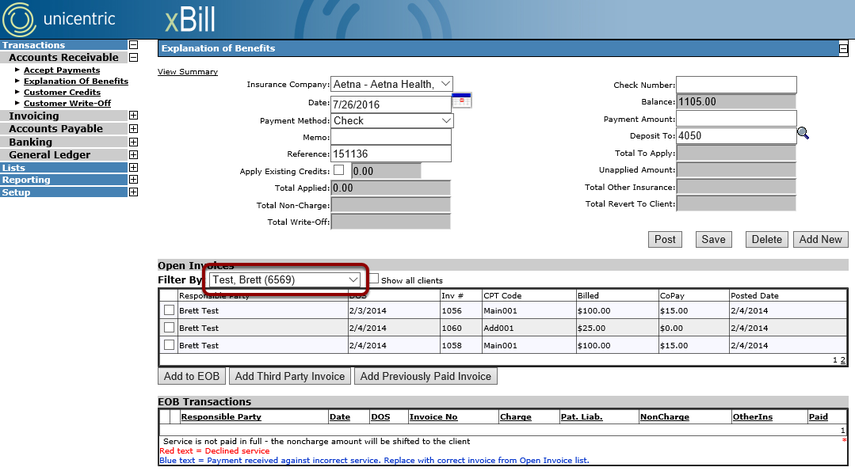Expand the Invoicing section
The height and width of the screenshot is (471, 855).
coord(133,116)
